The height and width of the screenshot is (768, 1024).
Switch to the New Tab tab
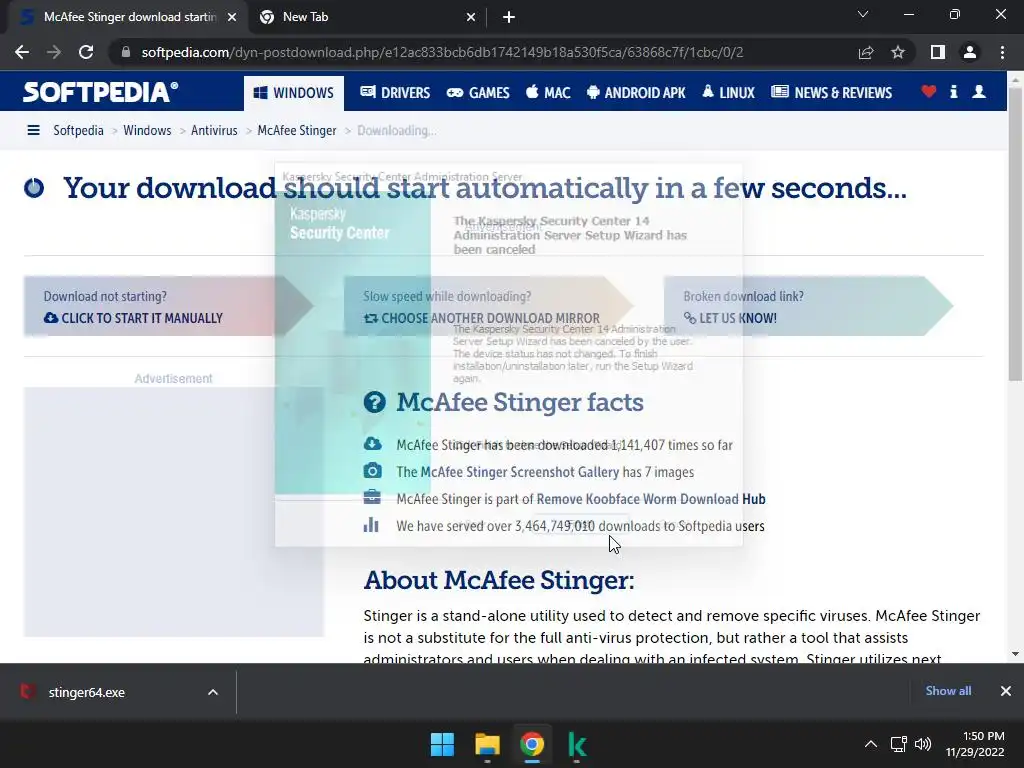(x=367, y=17)
